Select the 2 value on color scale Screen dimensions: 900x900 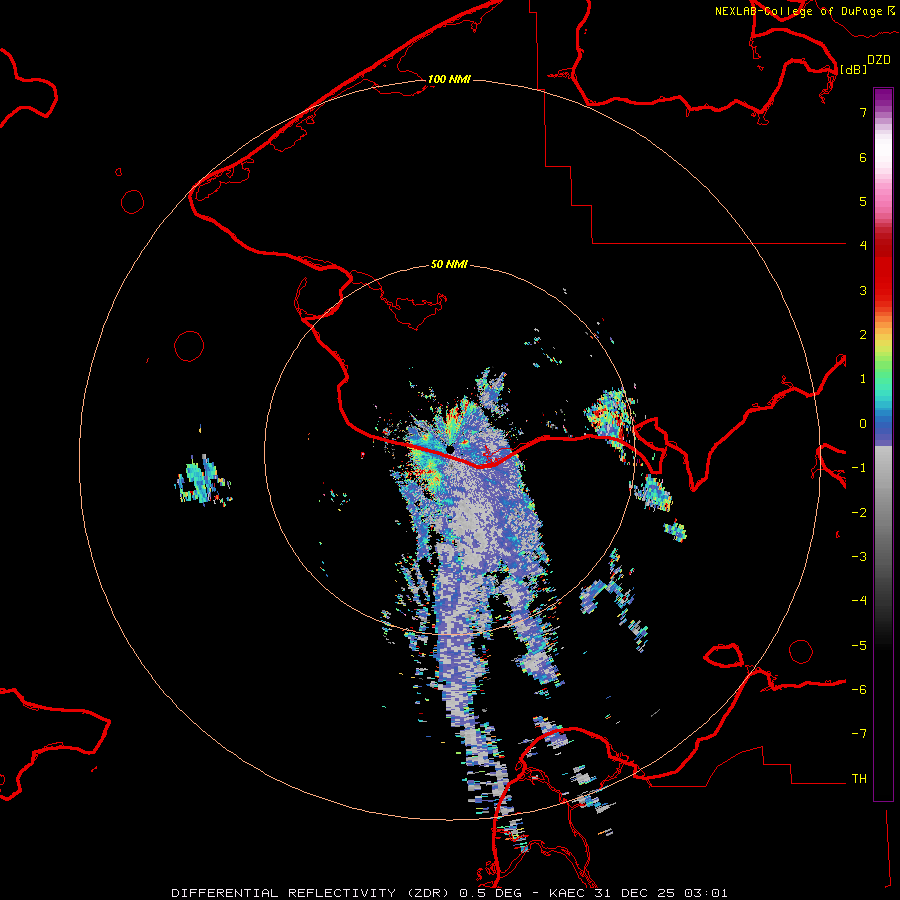(x=863, y=335)
